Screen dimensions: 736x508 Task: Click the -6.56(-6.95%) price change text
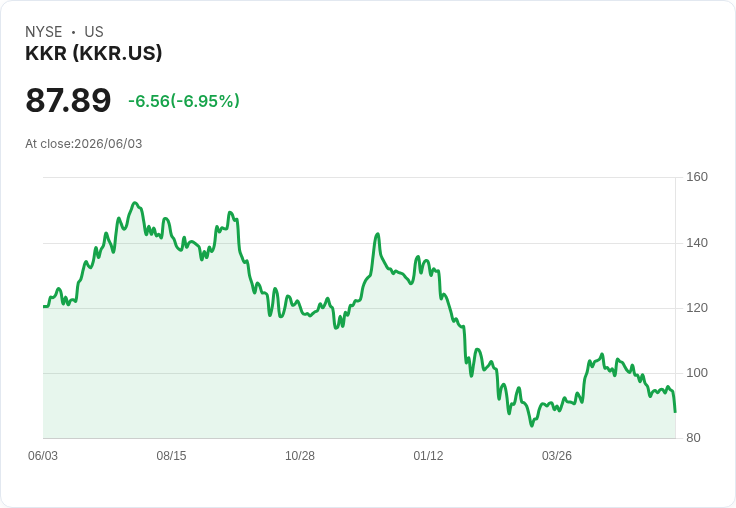(184, 101)
